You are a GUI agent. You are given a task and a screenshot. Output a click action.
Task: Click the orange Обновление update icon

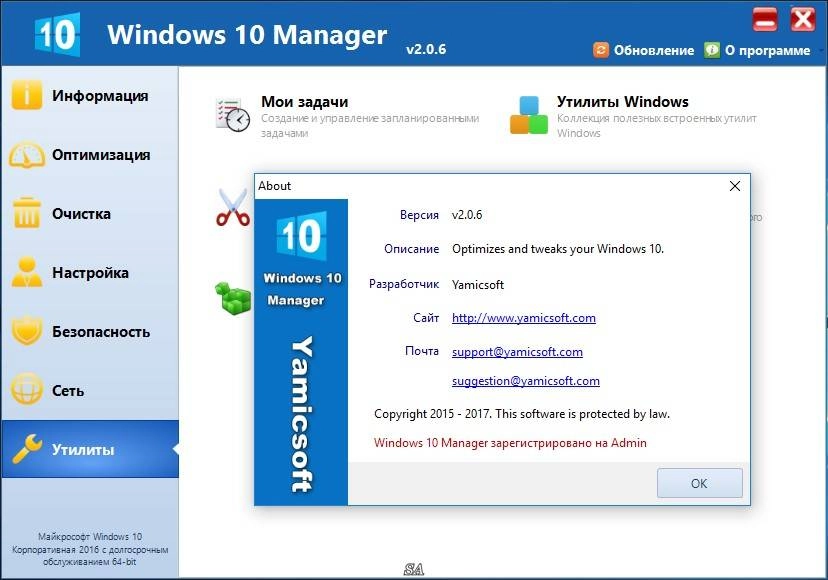click(x=601, y=50)
